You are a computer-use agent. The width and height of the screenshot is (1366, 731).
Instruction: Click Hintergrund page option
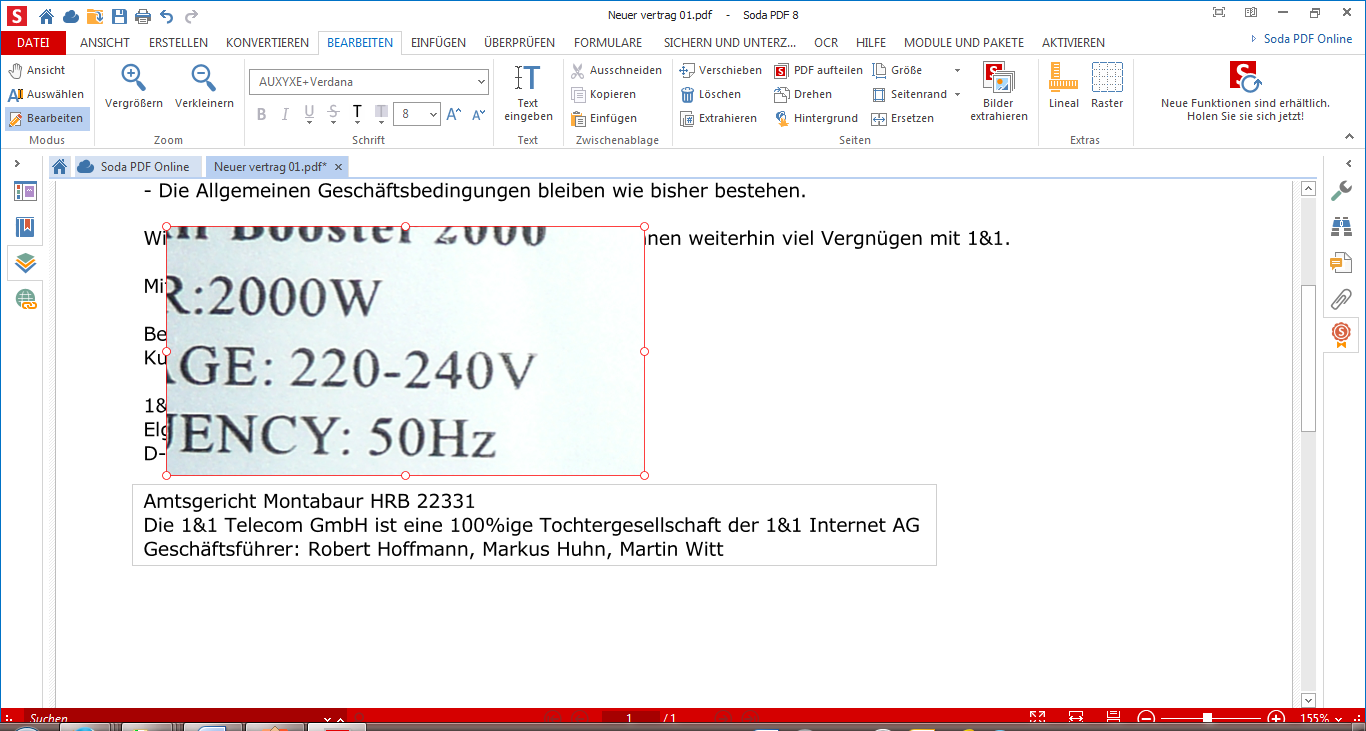(817, 118)
